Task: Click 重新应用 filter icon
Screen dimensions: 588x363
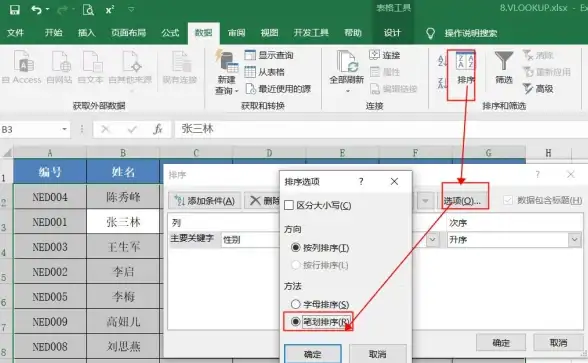Action: (x=547, y=72)
